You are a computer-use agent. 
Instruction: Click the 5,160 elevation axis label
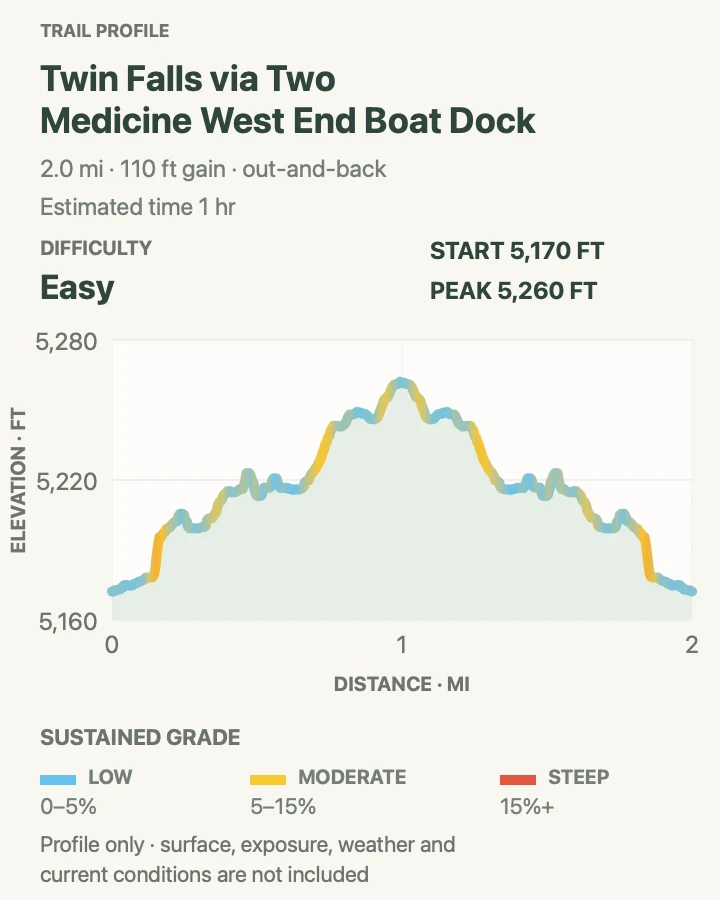pos(68,621)
